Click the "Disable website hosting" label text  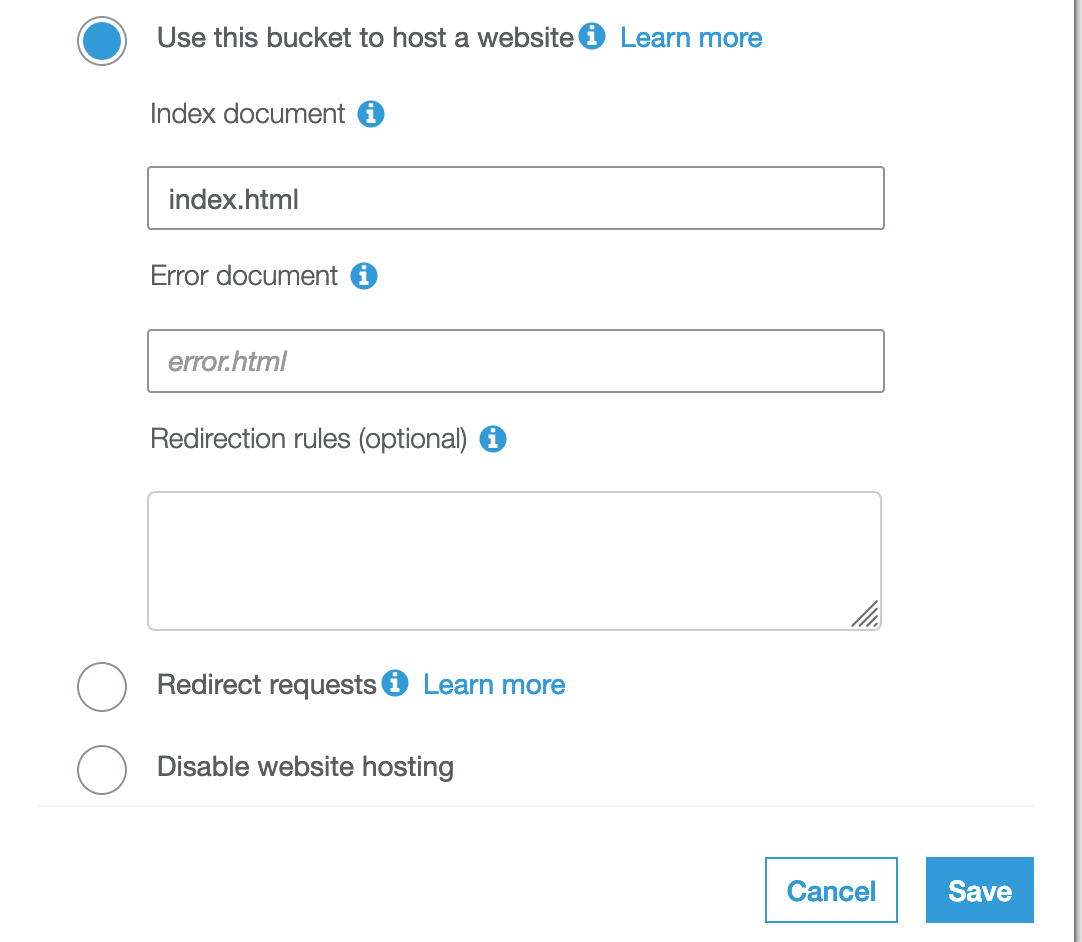[305, 767]
